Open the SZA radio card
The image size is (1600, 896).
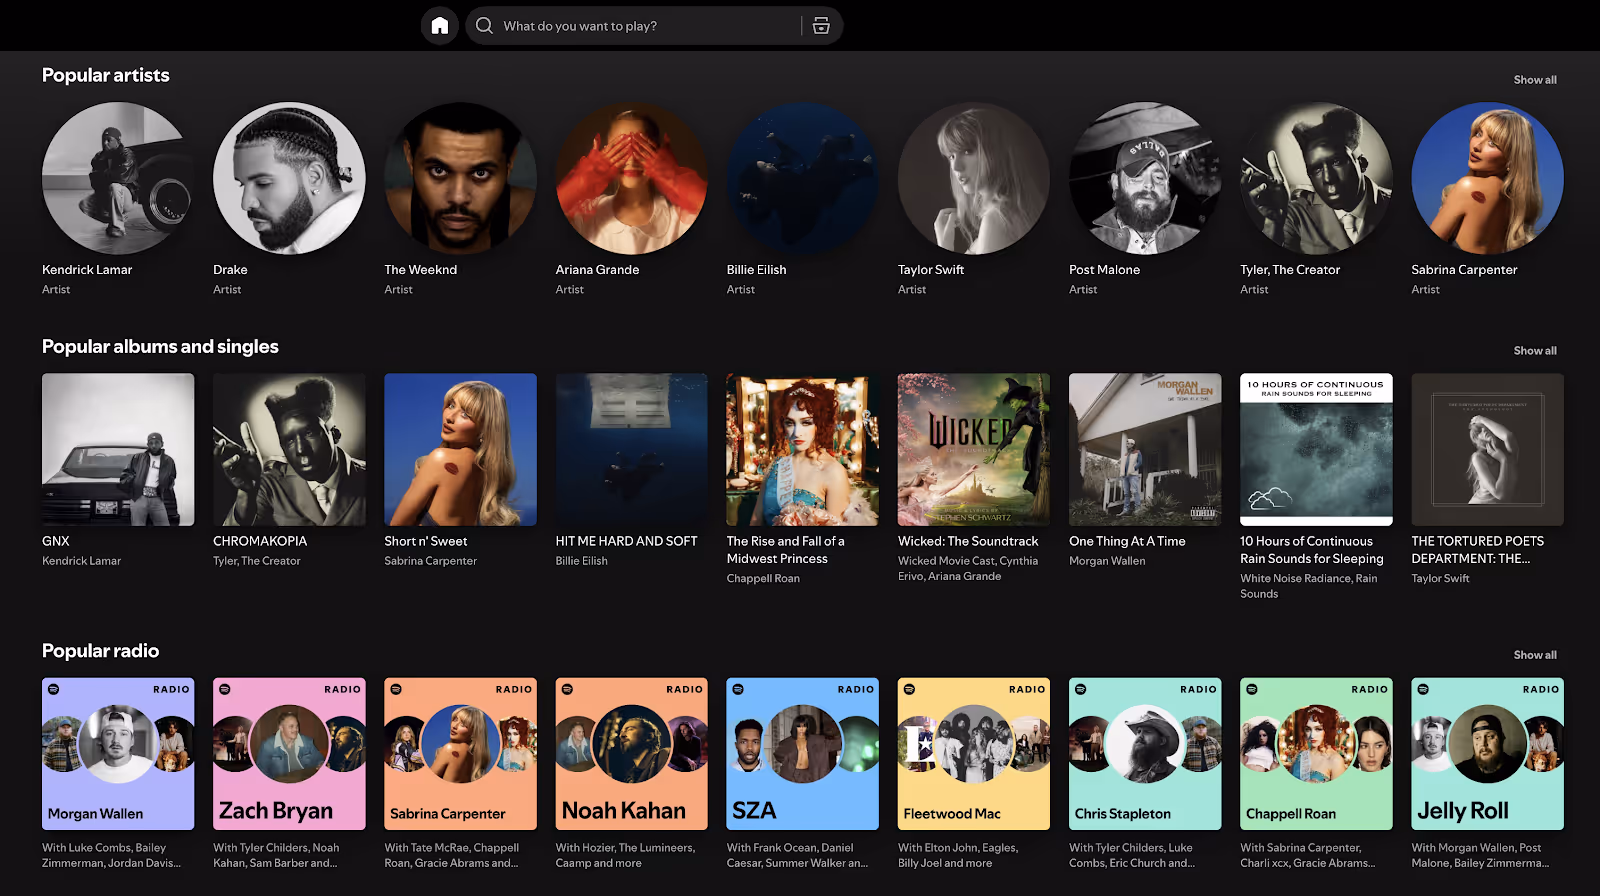(803, 754)
